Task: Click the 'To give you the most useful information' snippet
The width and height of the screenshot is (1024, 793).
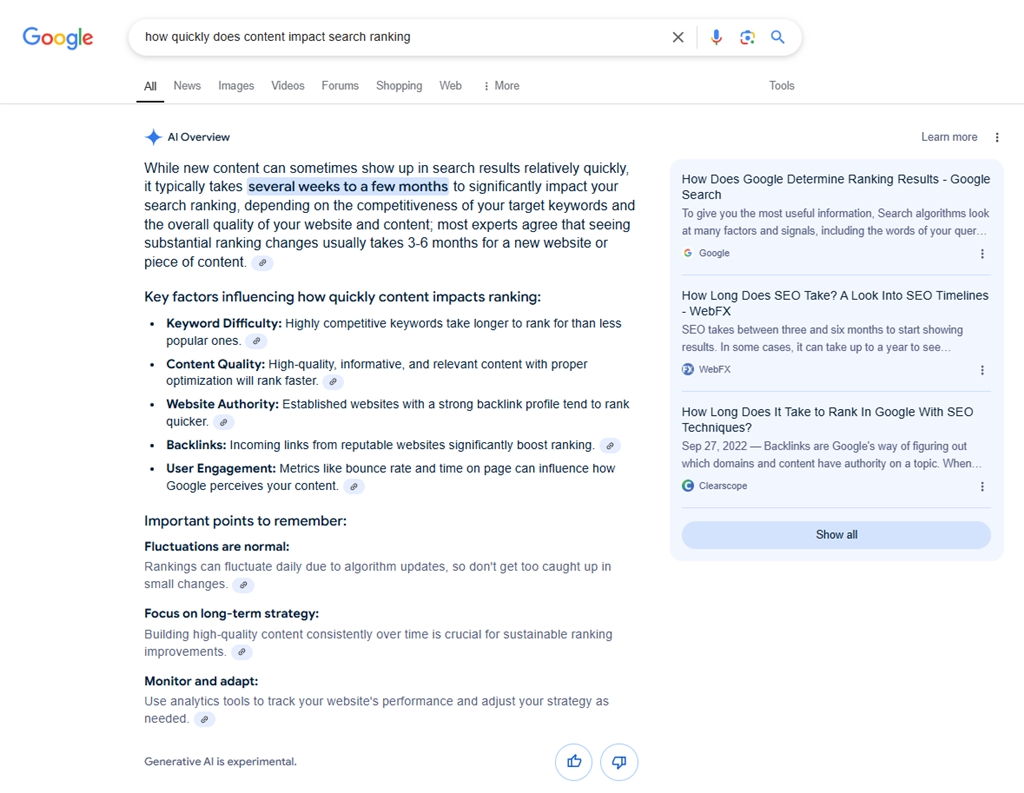Action: point(835,222)
